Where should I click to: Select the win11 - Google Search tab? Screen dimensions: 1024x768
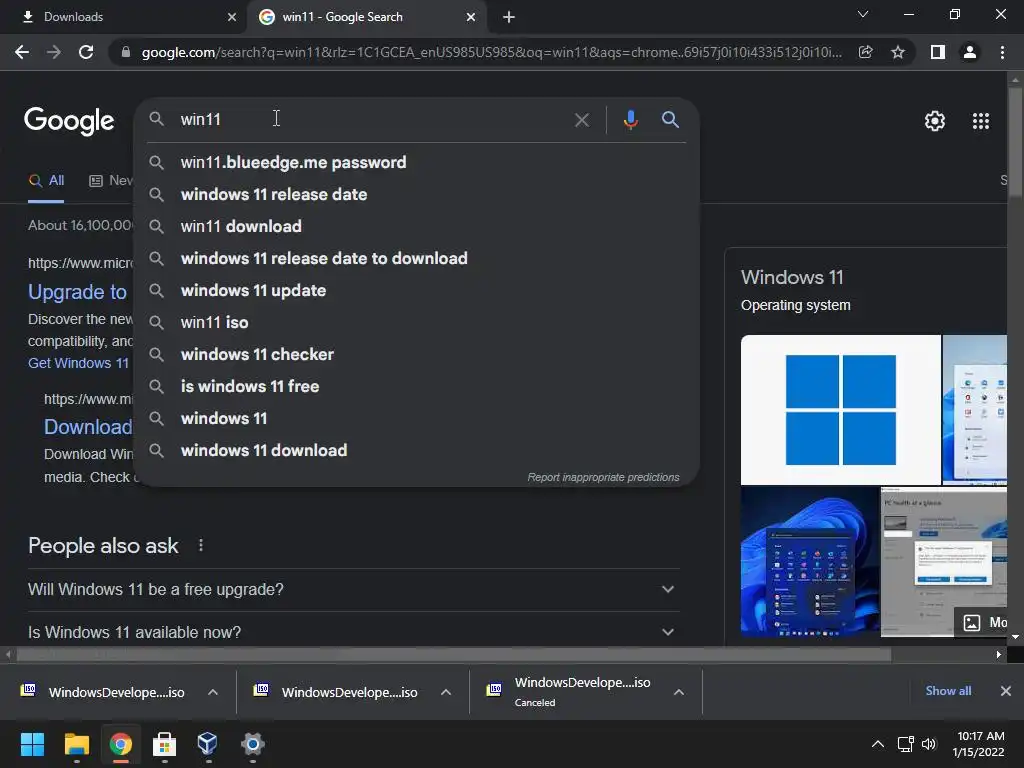tap(366, 17)
